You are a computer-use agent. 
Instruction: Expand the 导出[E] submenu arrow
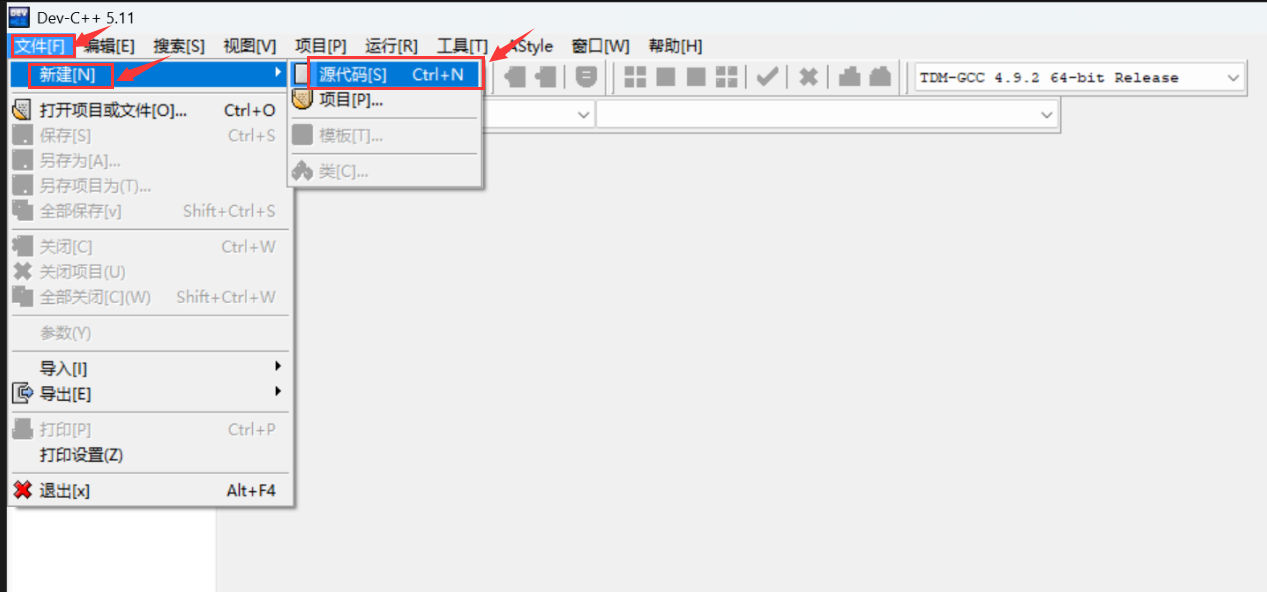(278, 391)
